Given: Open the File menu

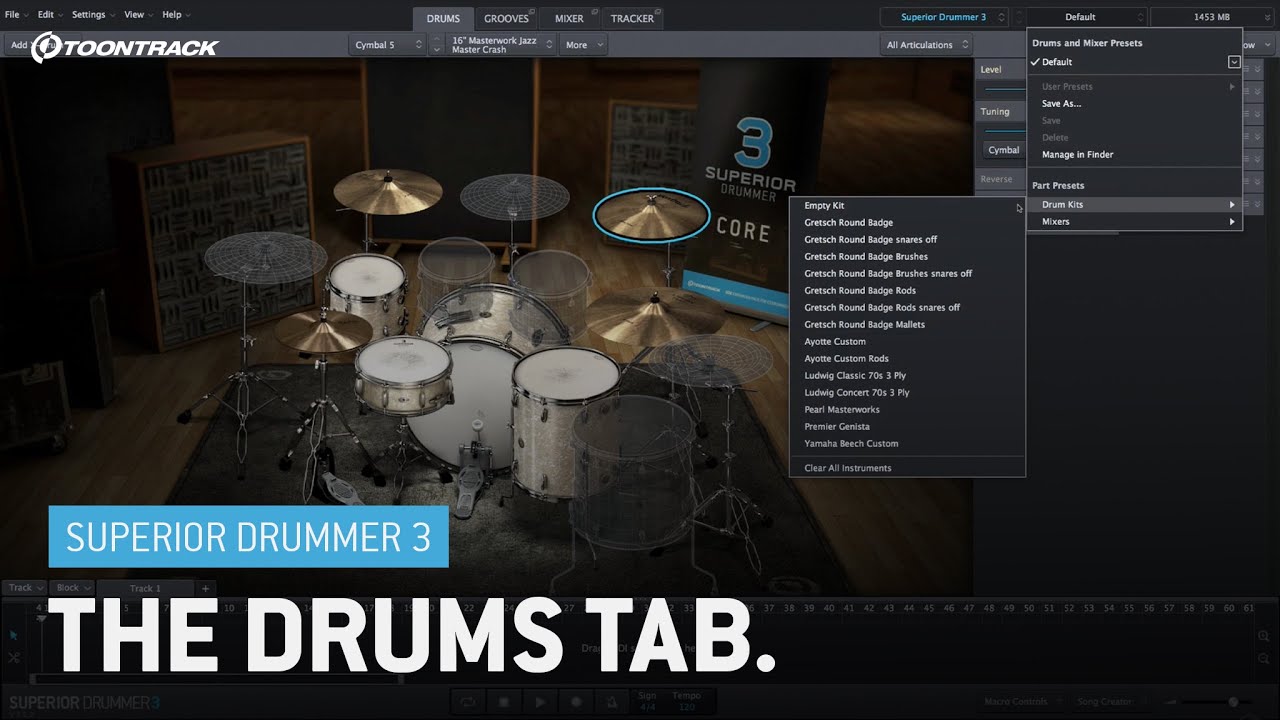Looking at the screenshot, I should click(16, 15).
